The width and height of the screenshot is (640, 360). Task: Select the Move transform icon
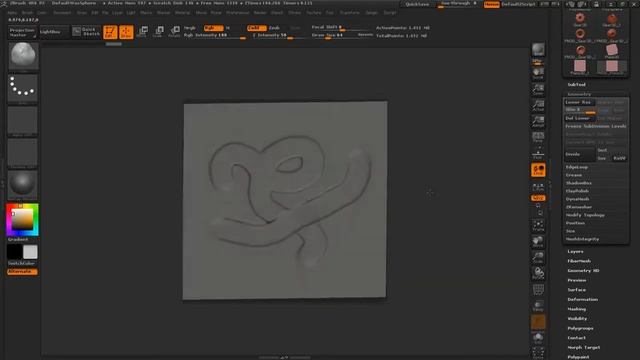coord(143,31)
